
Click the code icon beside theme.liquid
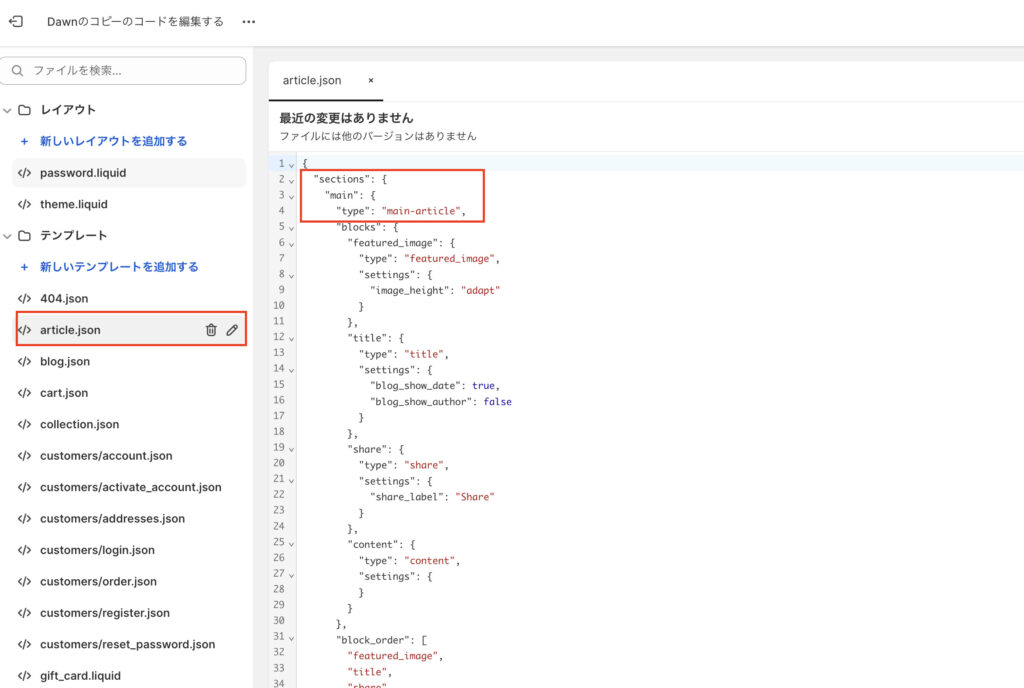click(x=24, y=204)
